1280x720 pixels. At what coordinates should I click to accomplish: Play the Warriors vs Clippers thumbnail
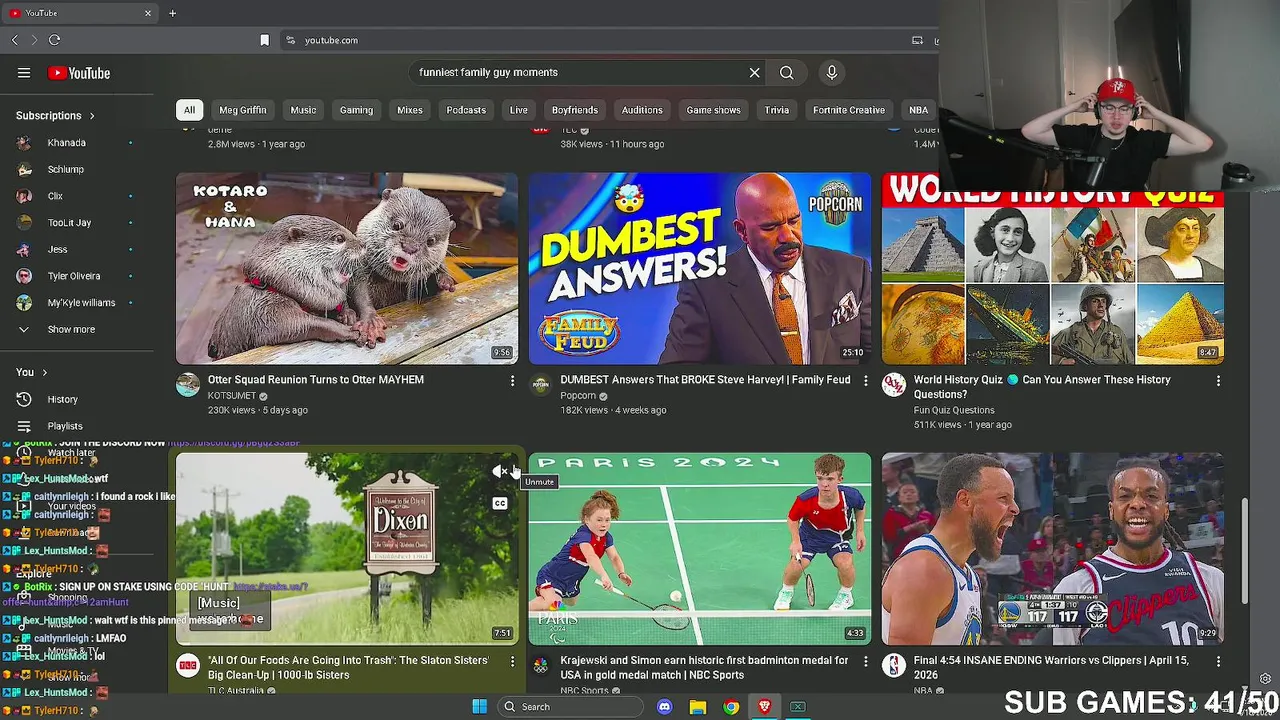[1052, 548]
